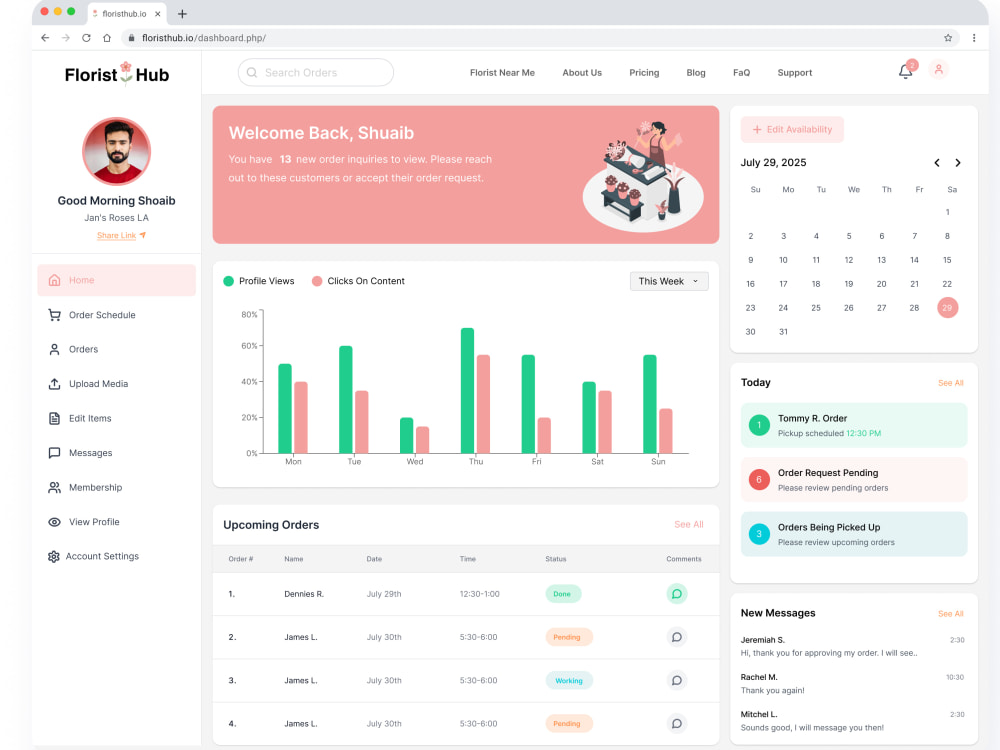This screenshot has width=1000, height=750.
Task: Open Support menu item
Action: (795, 73)
